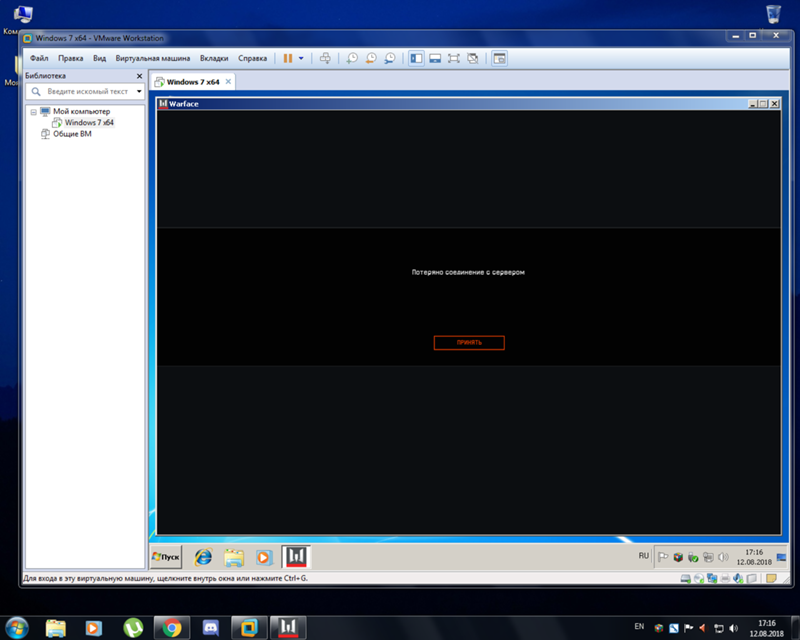Open the Правка menu

point(70,58)
